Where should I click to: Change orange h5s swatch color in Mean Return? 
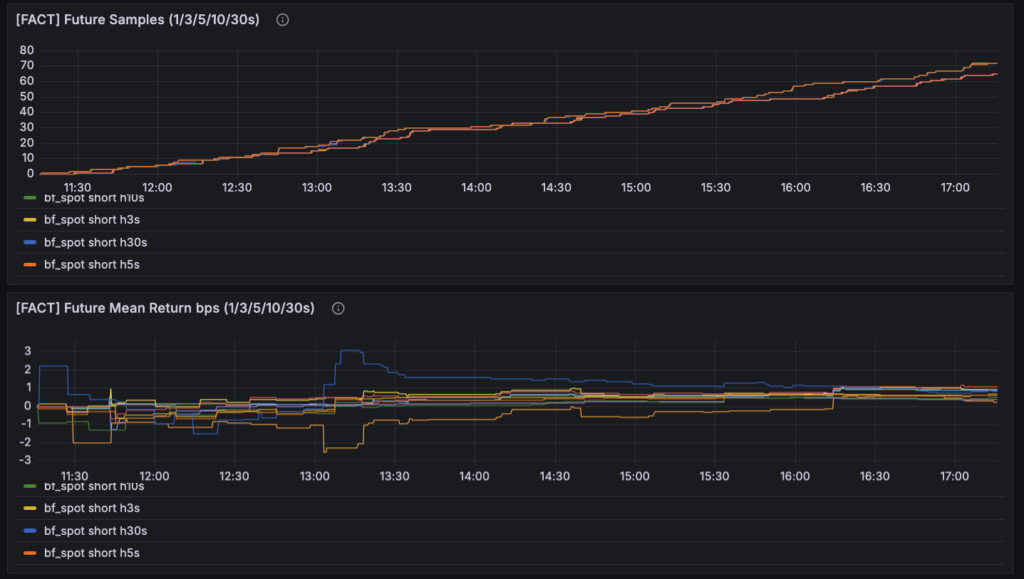pos(29,553)
